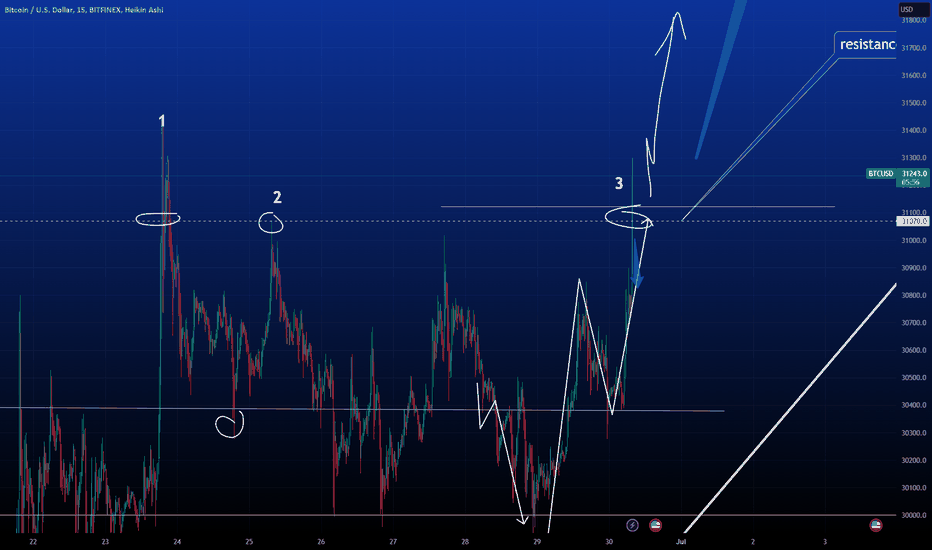Image resolution: width=932 pixels, height=550 pixels.
Task: Click the 30200.0 price axis label
Action: (x=914, y=460)
